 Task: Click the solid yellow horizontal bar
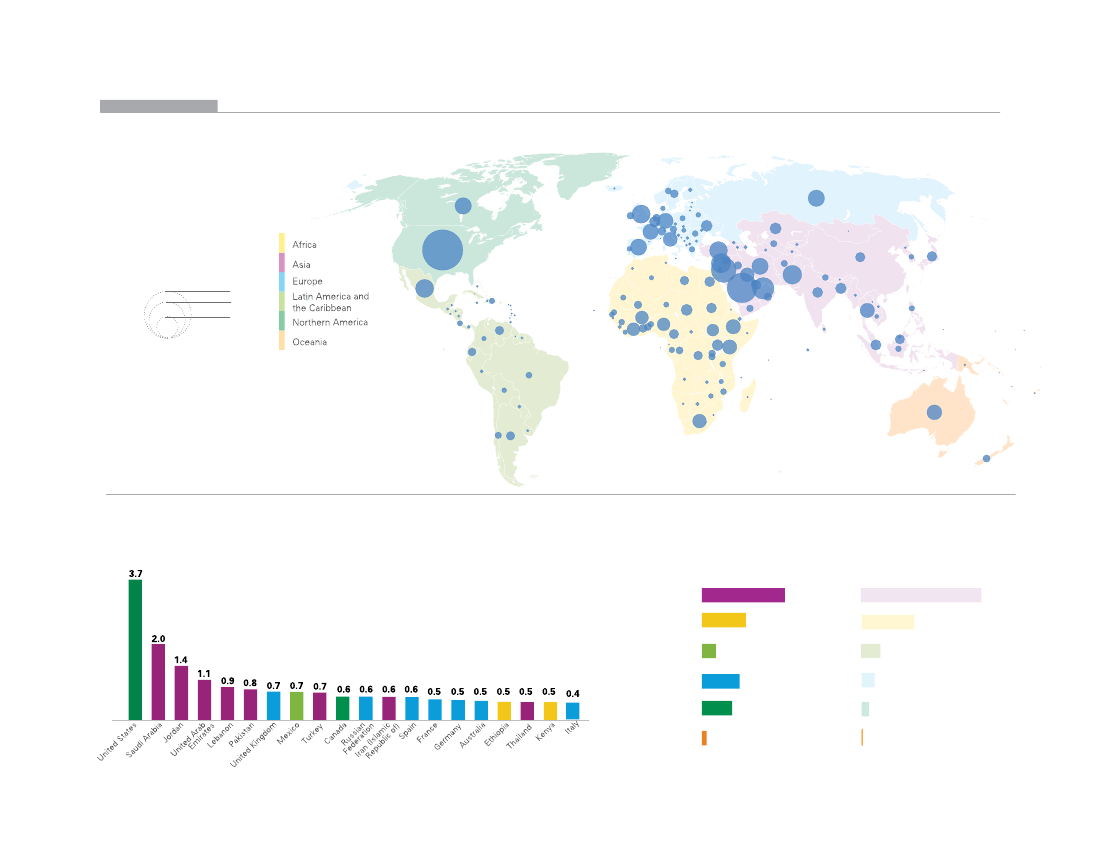pyautogui.click(x=723, y=620)
